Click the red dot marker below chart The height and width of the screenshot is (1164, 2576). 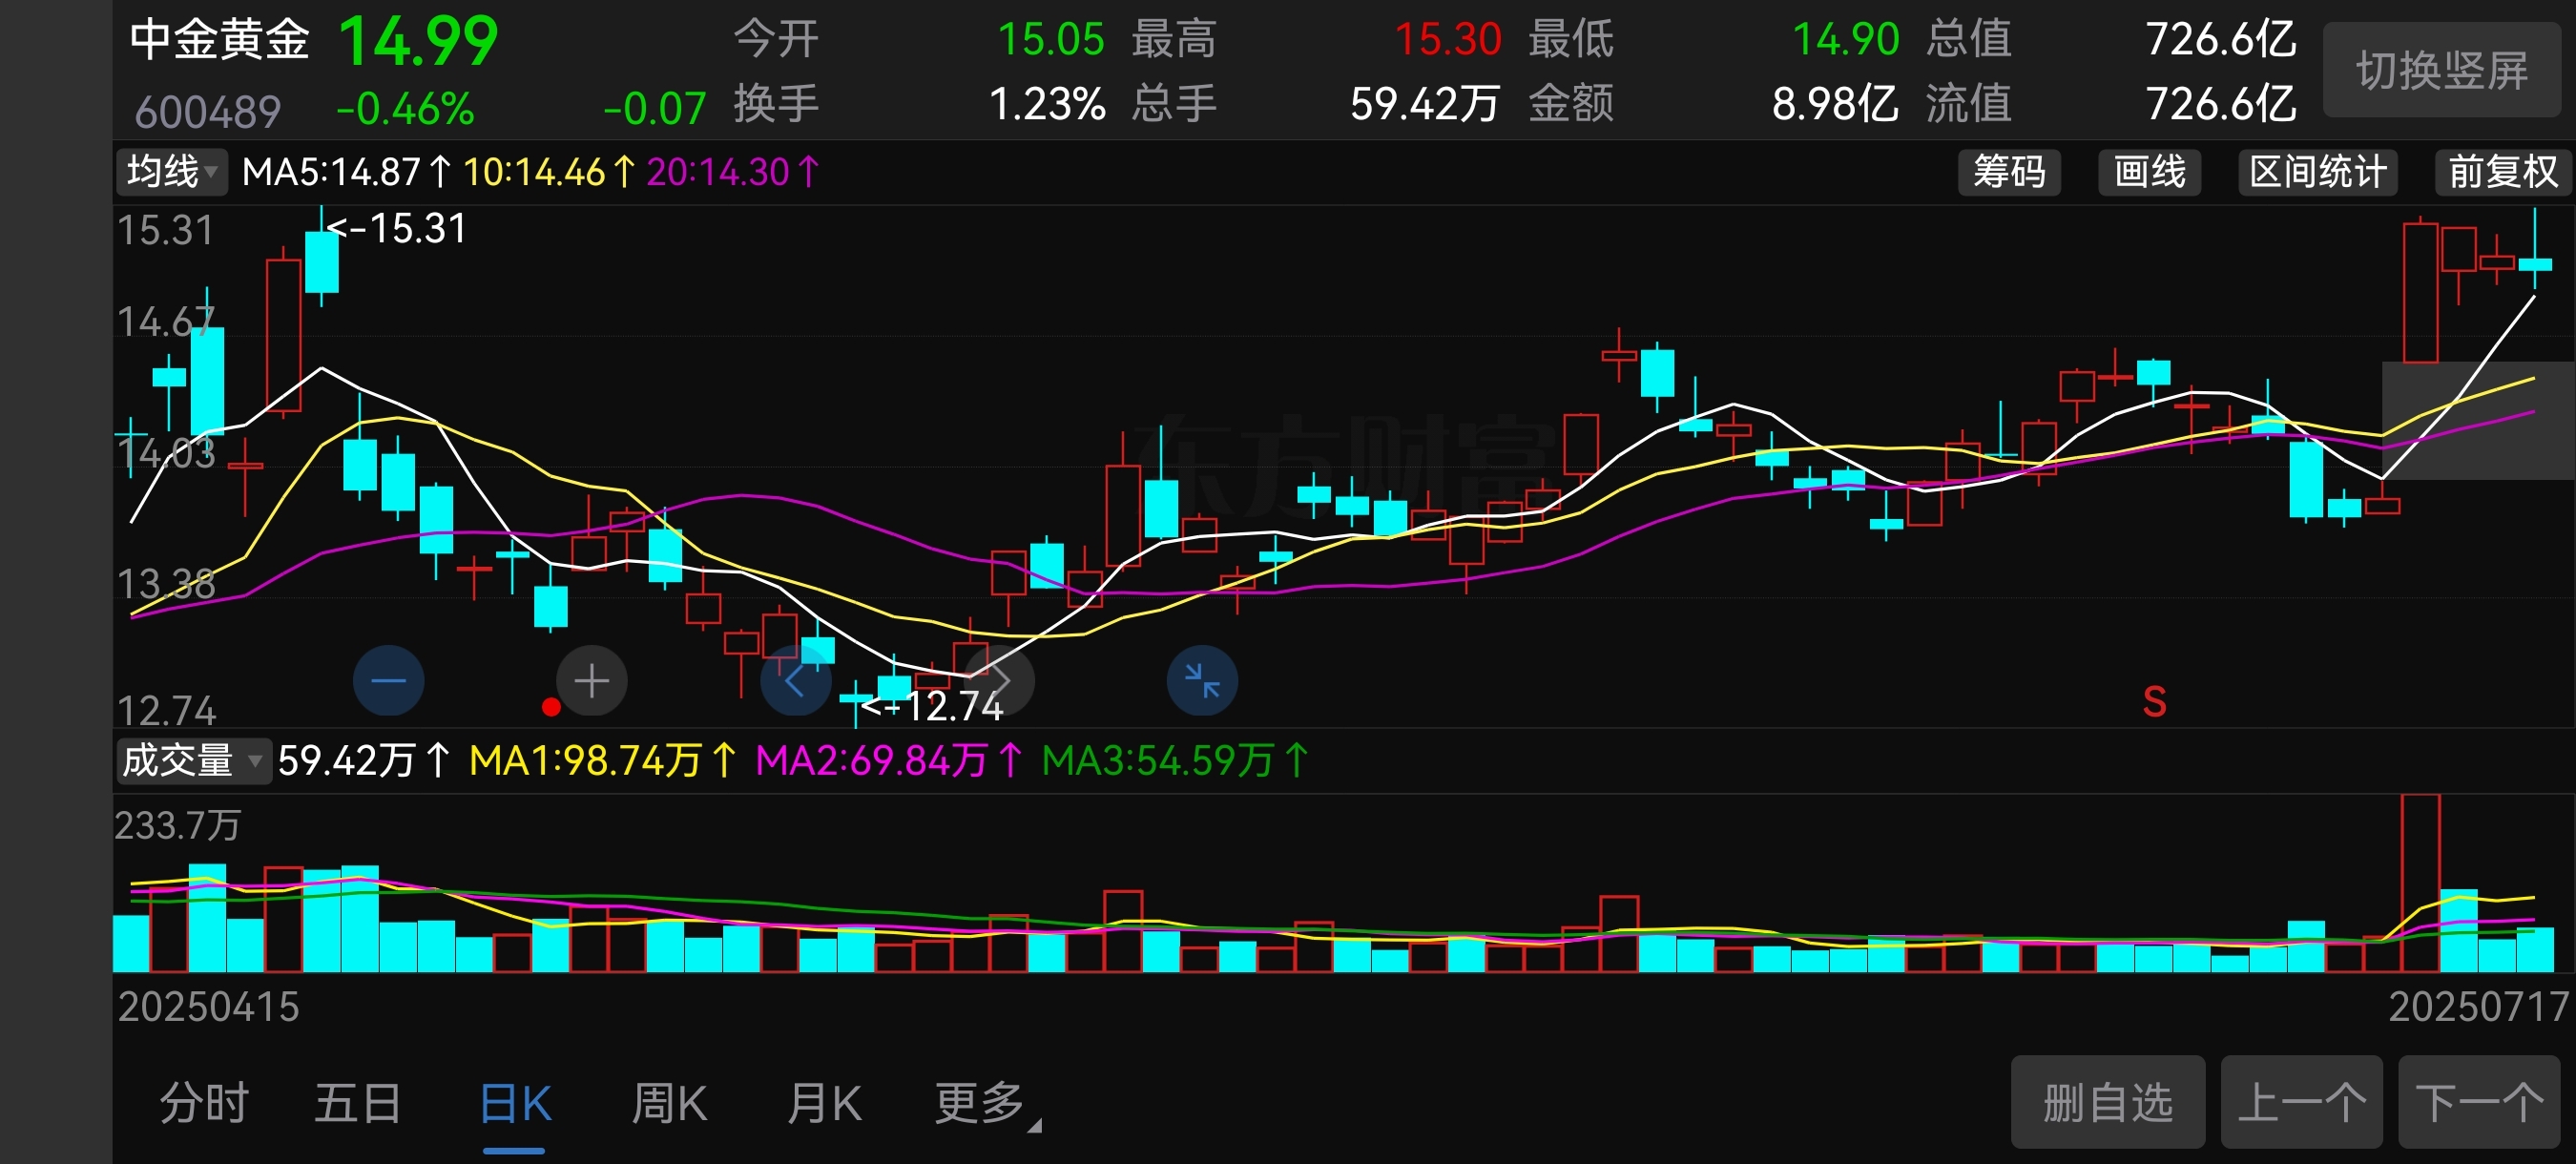551,707
